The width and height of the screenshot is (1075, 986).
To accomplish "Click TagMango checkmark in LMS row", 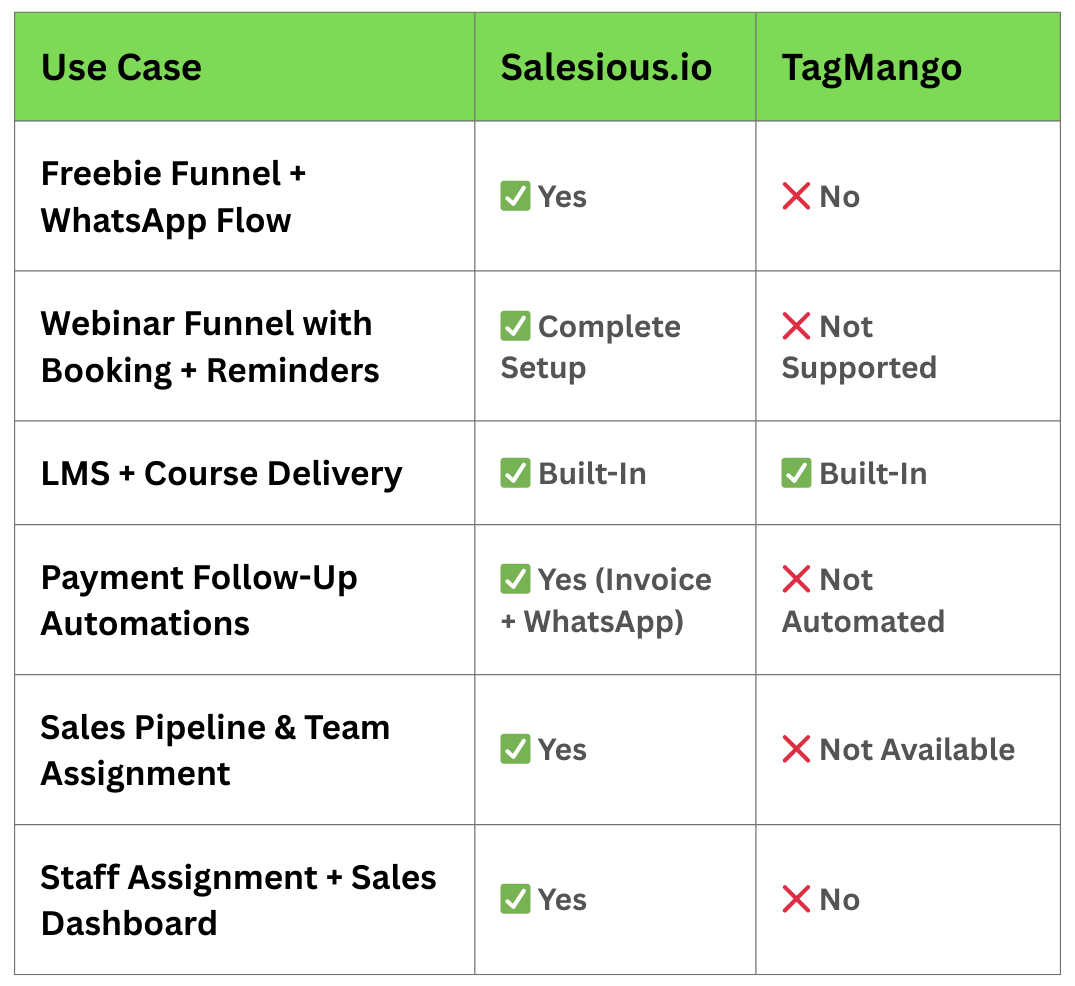I will 796,473.
